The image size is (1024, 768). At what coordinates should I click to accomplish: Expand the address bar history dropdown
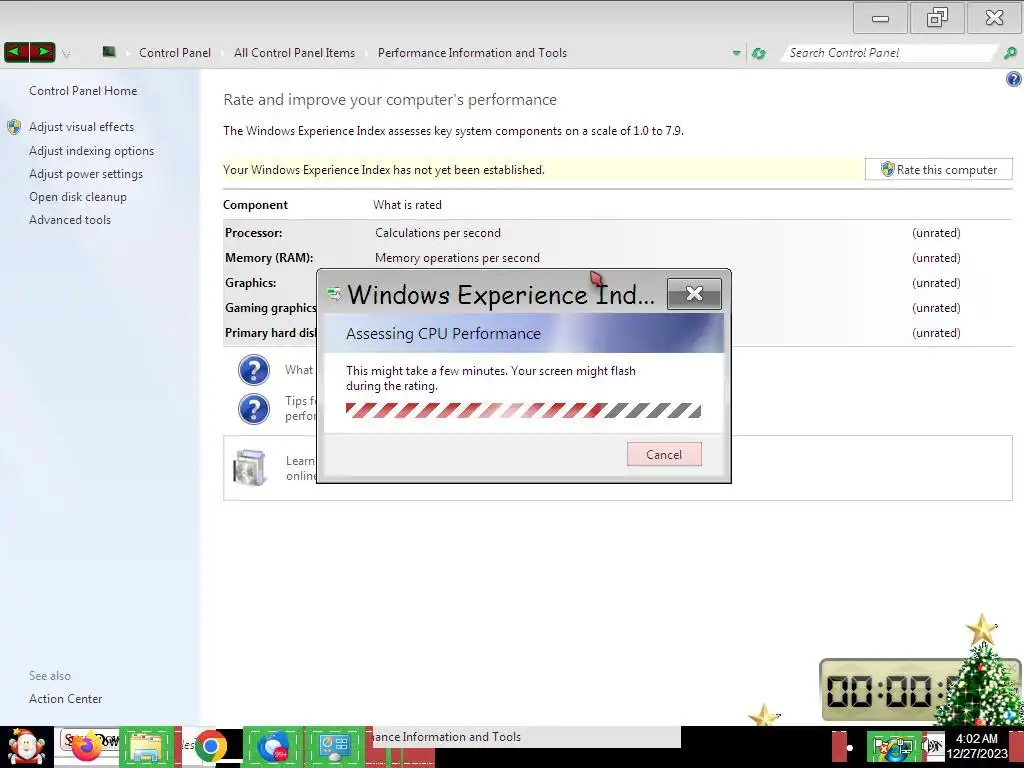coord(737,53)
